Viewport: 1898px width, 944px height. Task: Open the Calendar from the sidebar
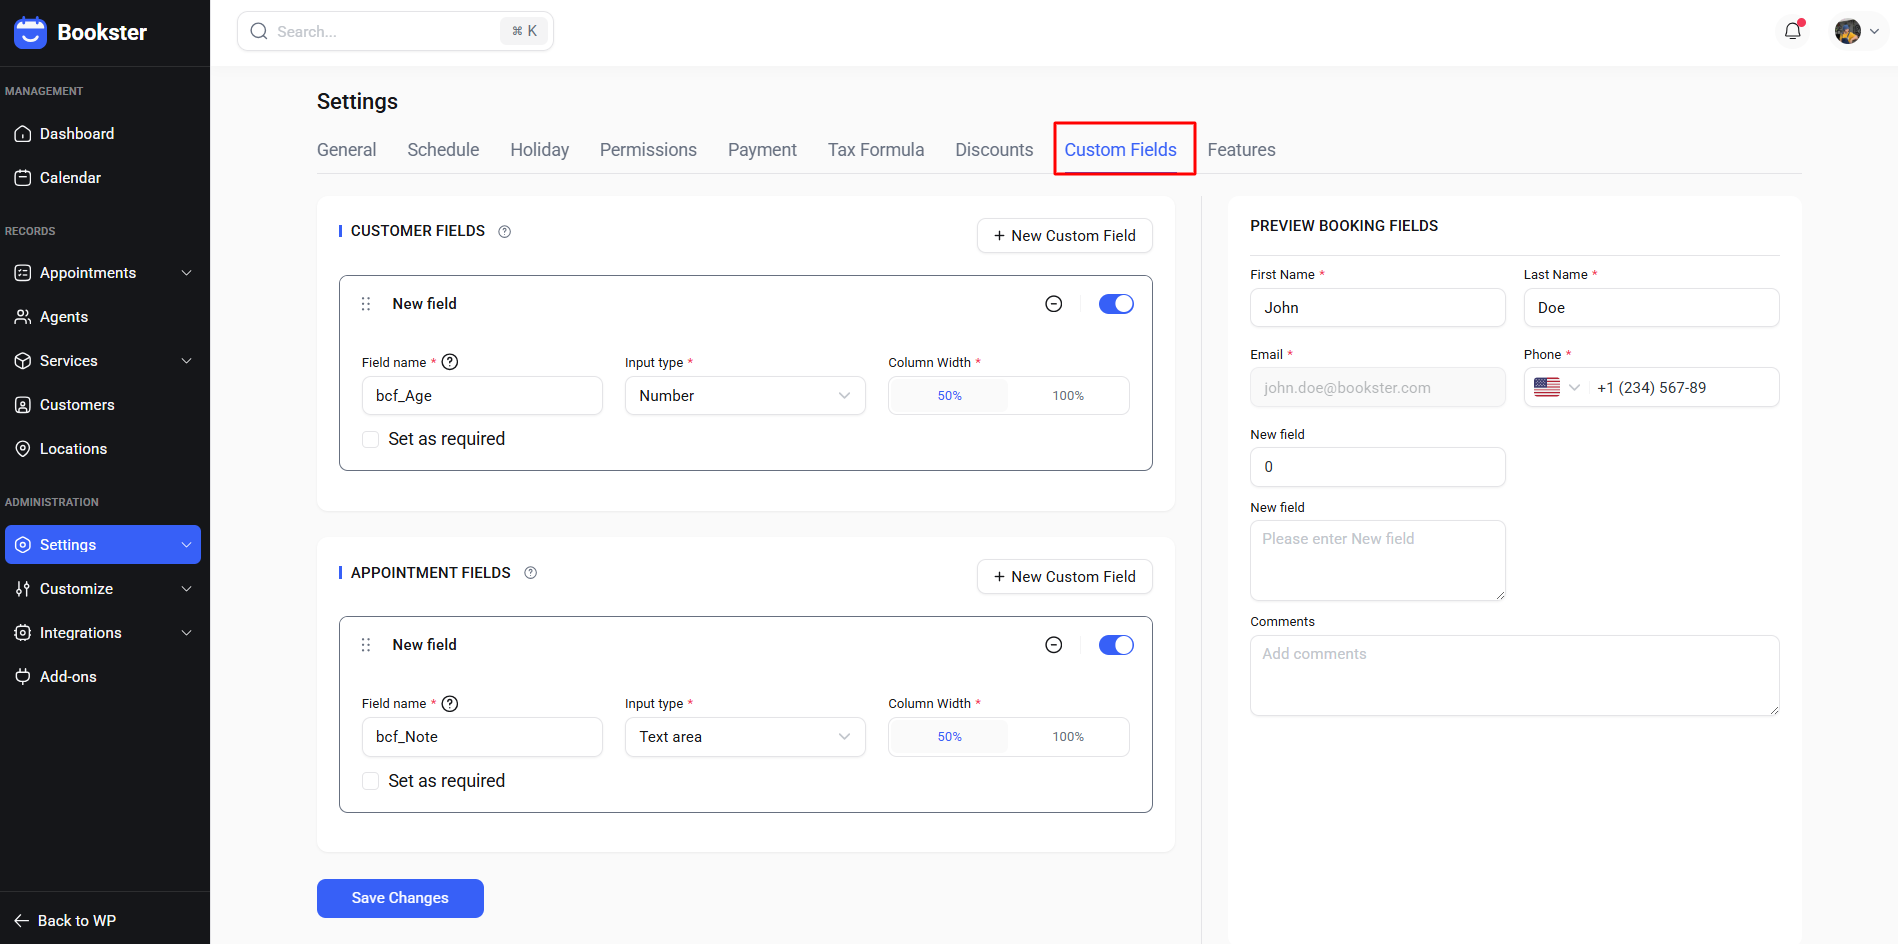click(70, 178)
